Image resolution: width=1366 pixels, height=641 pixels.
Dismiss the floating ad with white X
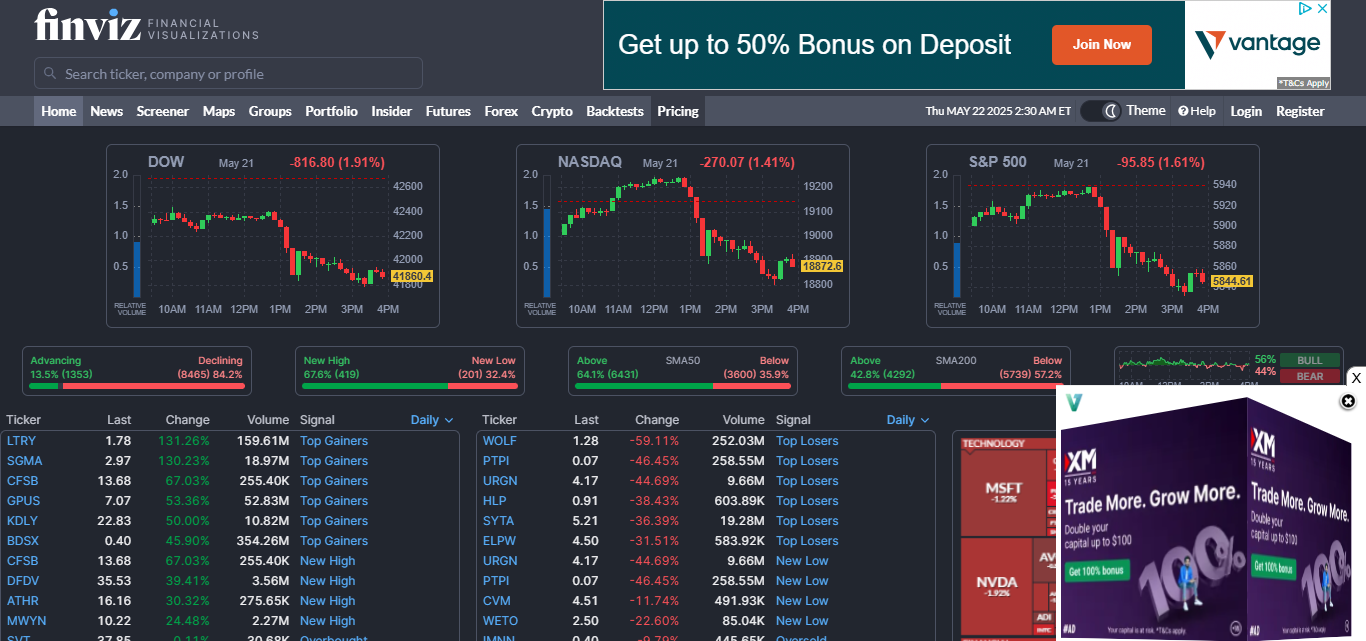pyautogui.click(x=1356, y=377)
